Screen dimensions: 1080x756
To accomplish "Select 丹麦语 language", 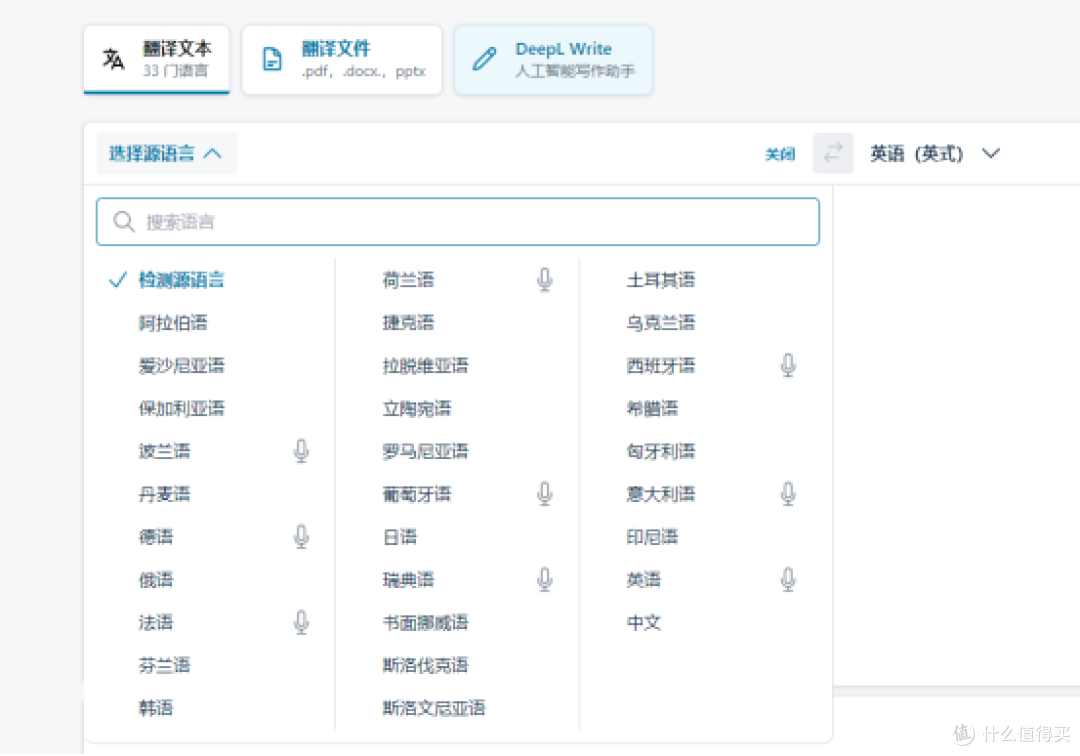I will pyautogui.click(x=164, y=494).
